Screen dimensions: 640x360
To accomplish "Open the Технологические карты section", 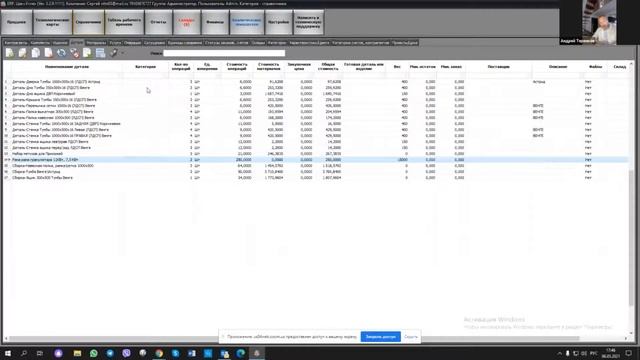I will point(53,22).
